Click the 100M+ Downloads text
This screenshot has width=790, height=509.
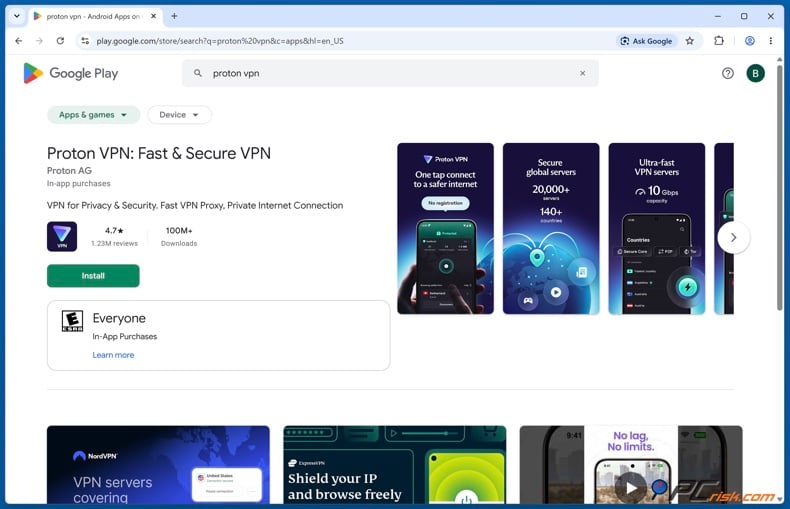pyautogui.click(x=179, y=236)
